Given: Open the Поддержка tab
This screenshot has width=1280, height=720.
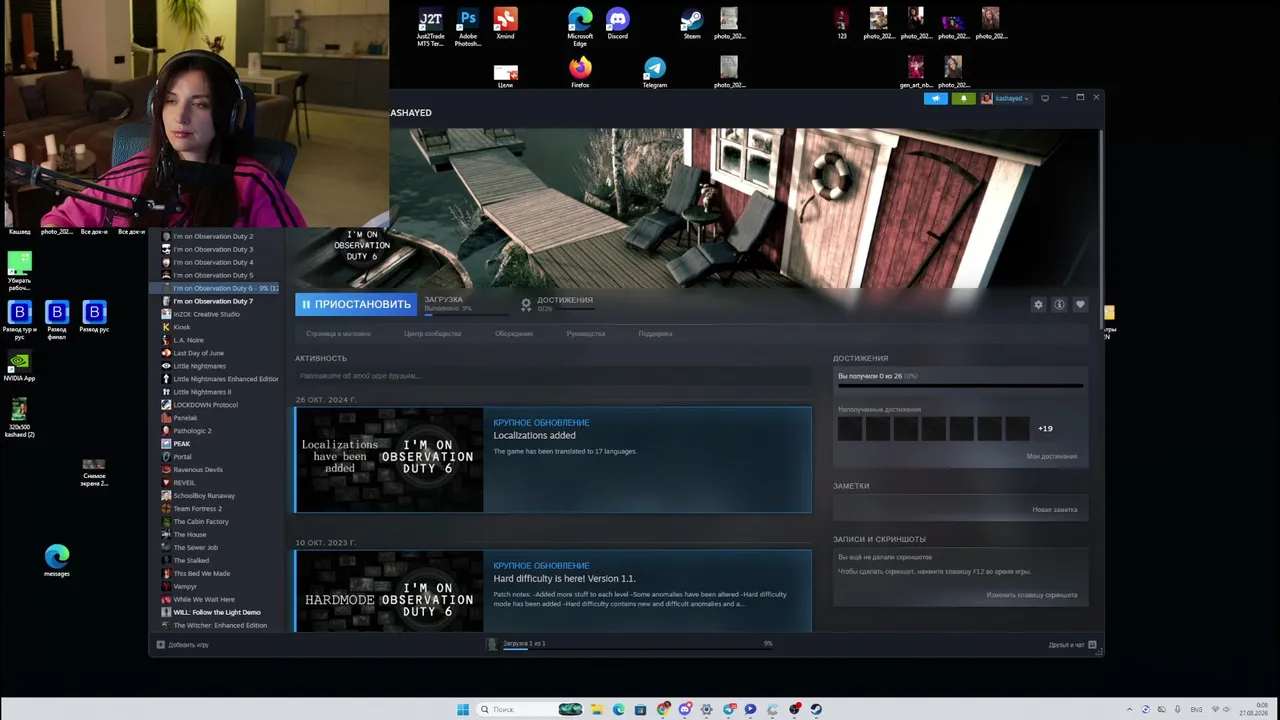Looking at the screenshot, I should pyautogui.click(x=655, y=333).
